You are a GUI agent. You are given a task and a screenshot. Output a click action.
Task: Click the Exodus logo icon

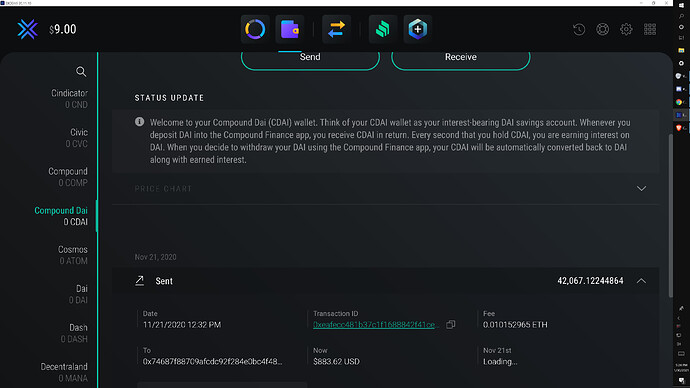[x=27, y=29]
